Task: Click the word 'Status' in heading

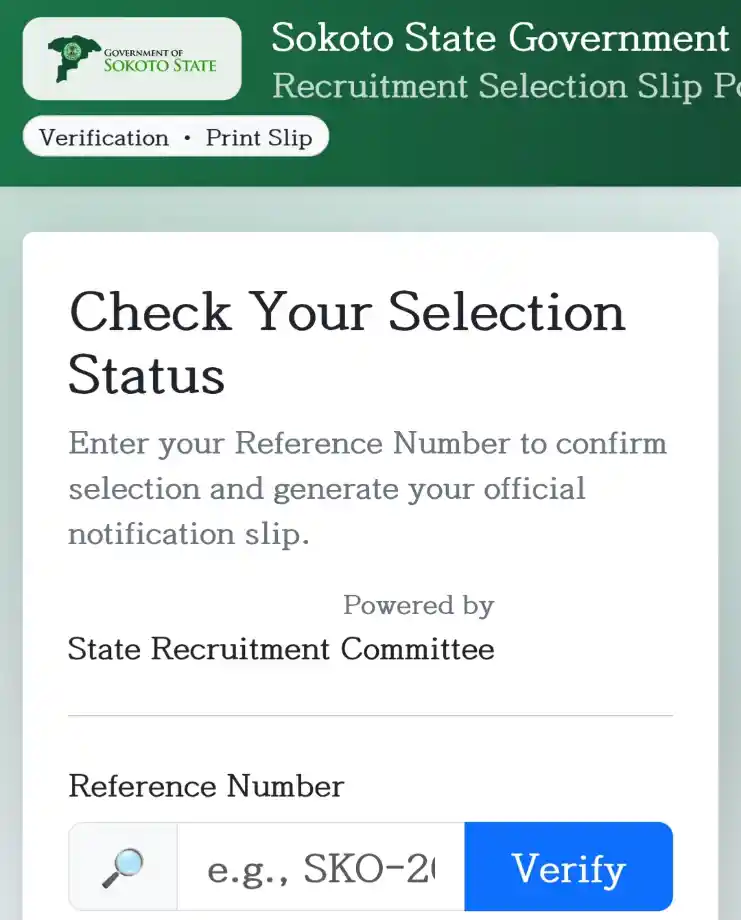Action: point(146,375)
